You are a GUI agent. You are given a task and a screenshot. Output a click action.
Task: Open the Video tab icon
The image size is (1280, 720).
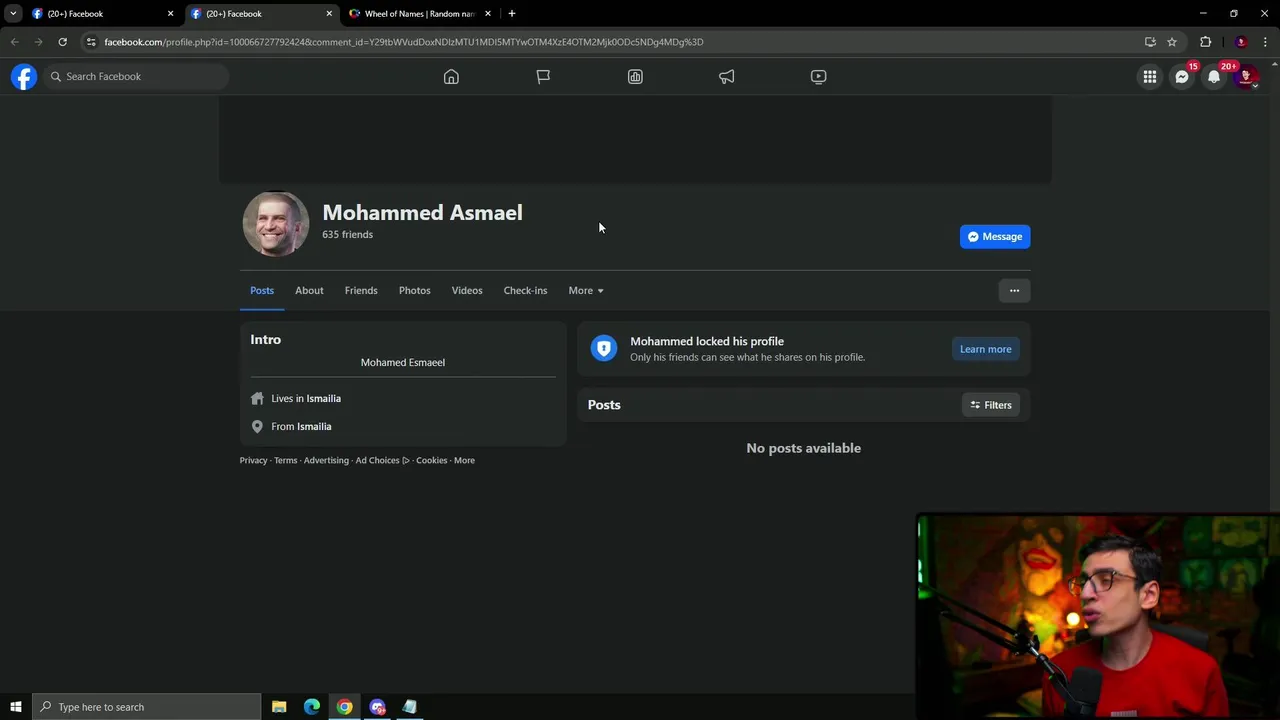[x=818, y=76]
